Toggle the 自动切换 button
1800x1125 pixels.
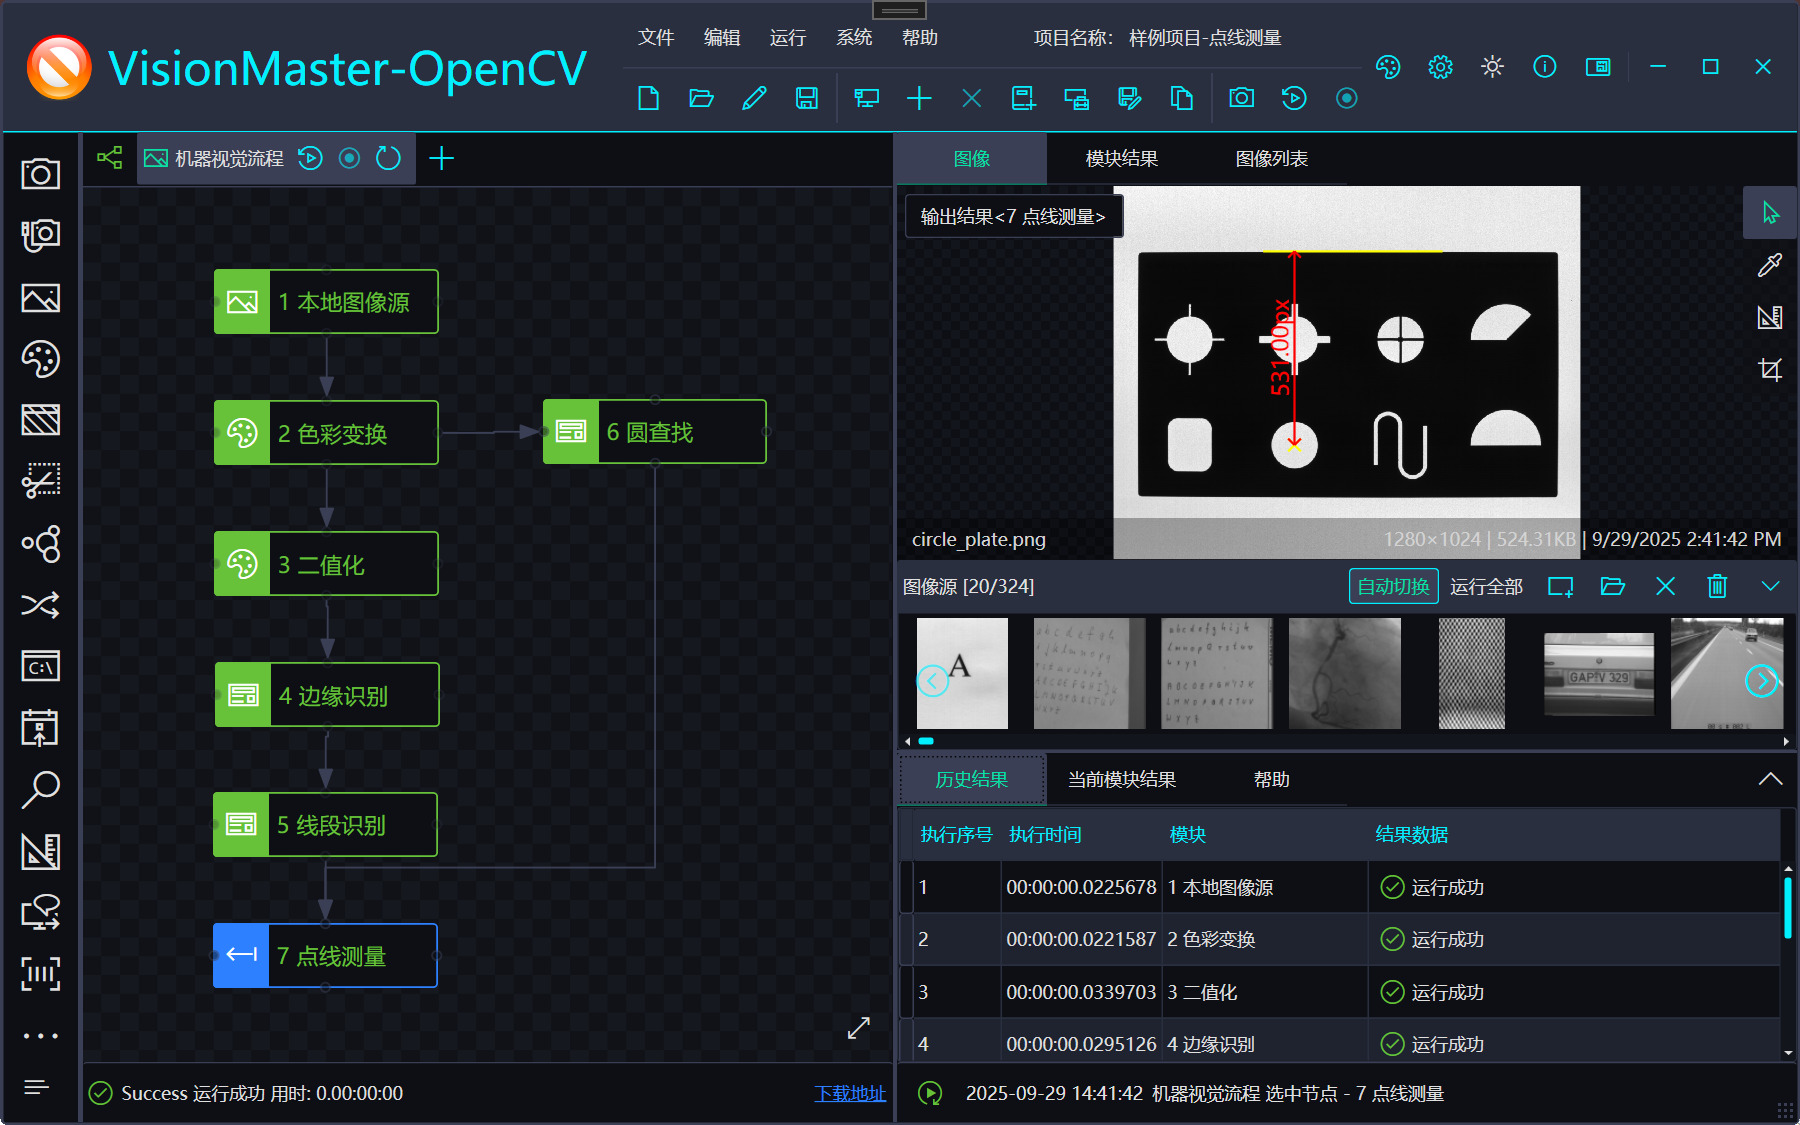(1394, 587)
